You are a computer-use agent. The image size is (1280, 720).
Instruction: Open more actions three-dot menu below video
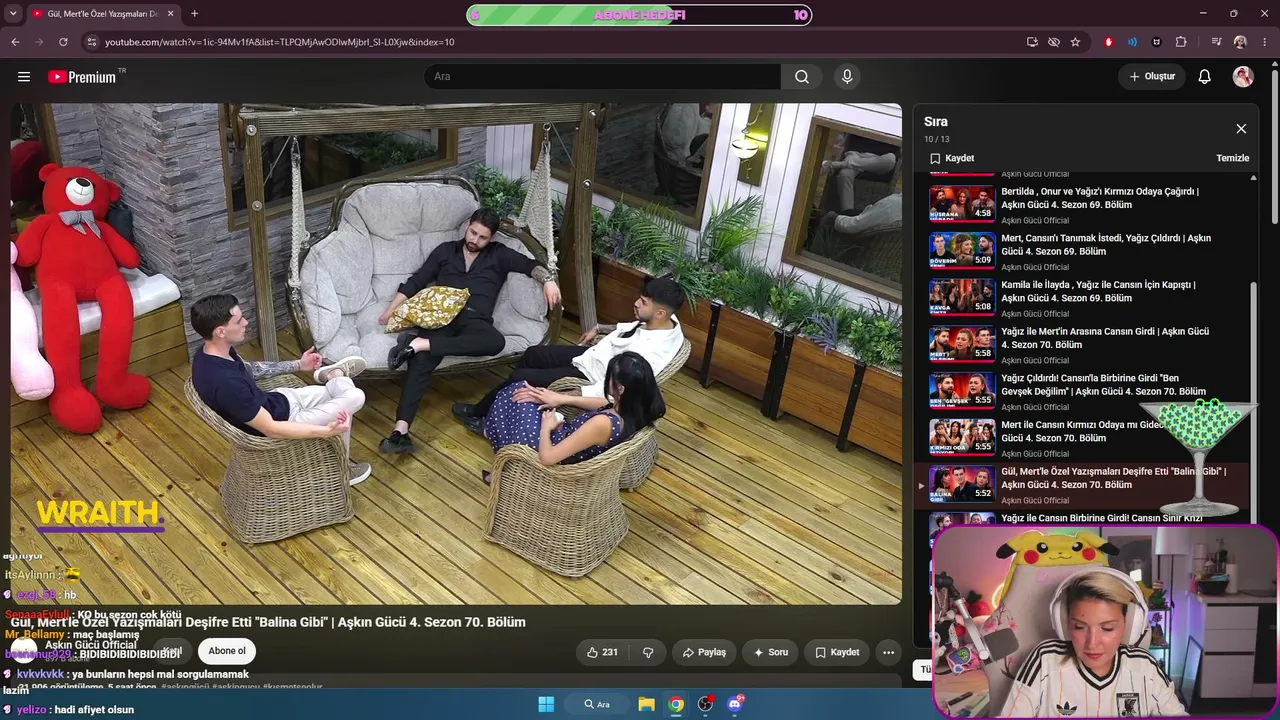click(x=888, y=652)
